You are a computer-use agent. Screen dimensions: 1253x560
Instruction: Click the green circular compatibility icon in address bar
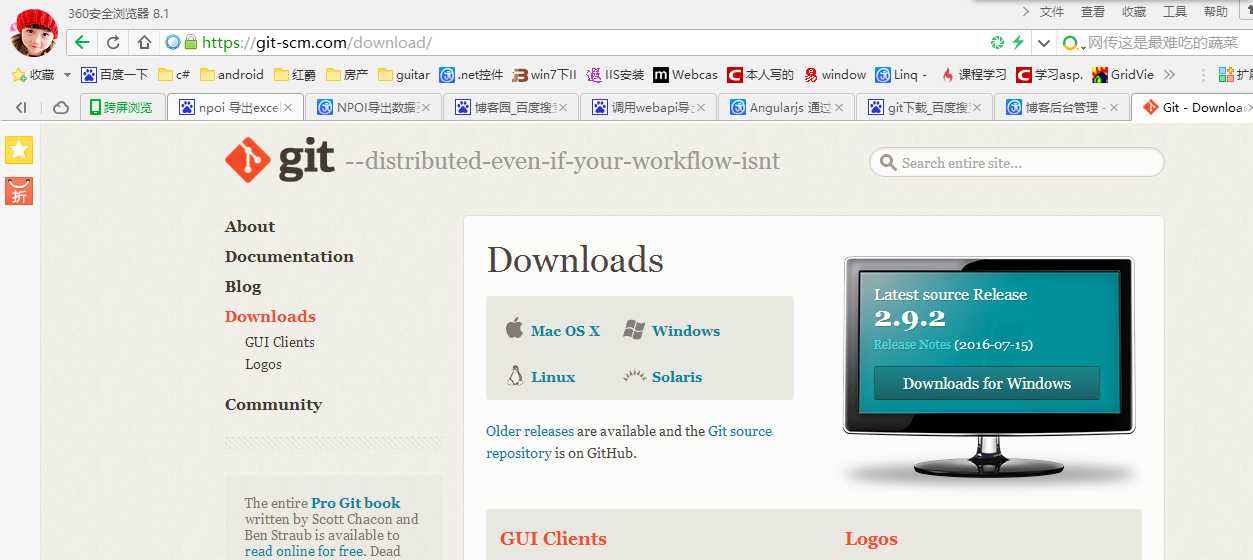[x=997, y=42]
